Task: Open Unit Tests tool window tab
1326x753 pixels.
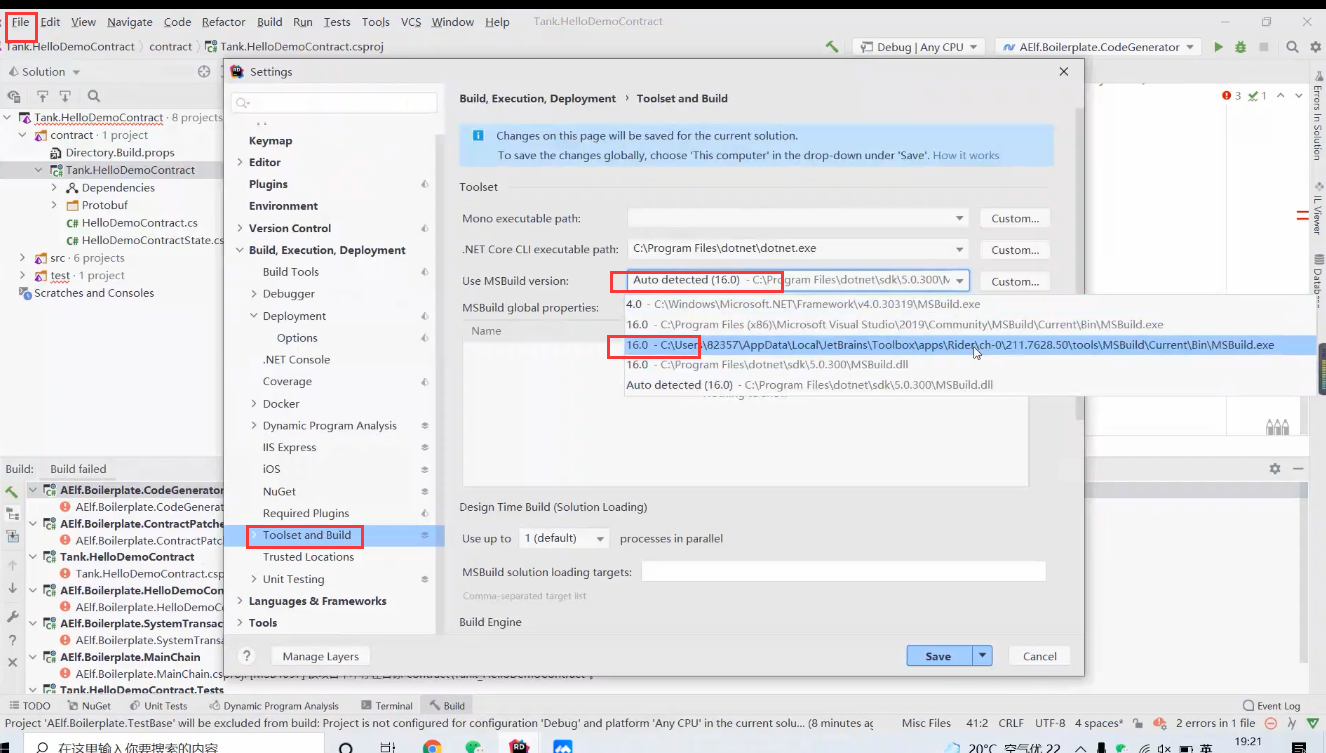Action: coord(158,706)
